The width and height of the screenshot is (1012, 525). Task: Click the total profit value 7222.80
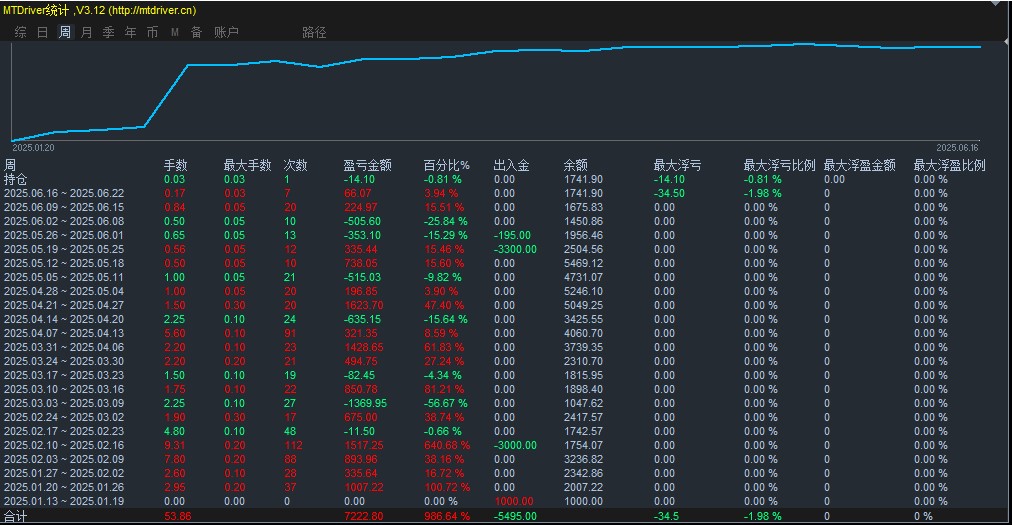[x=363, y=517]
